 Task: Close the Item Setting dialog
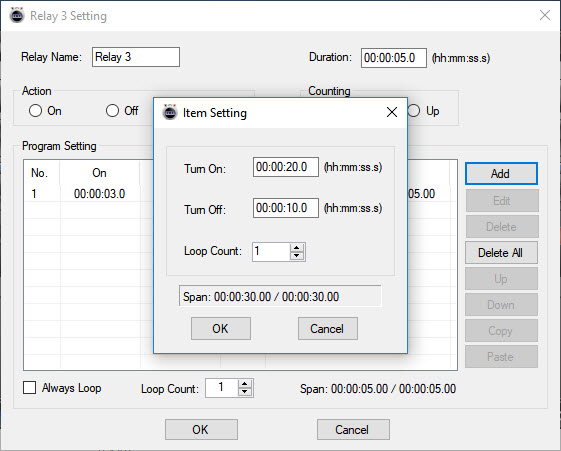coord(392,112)
